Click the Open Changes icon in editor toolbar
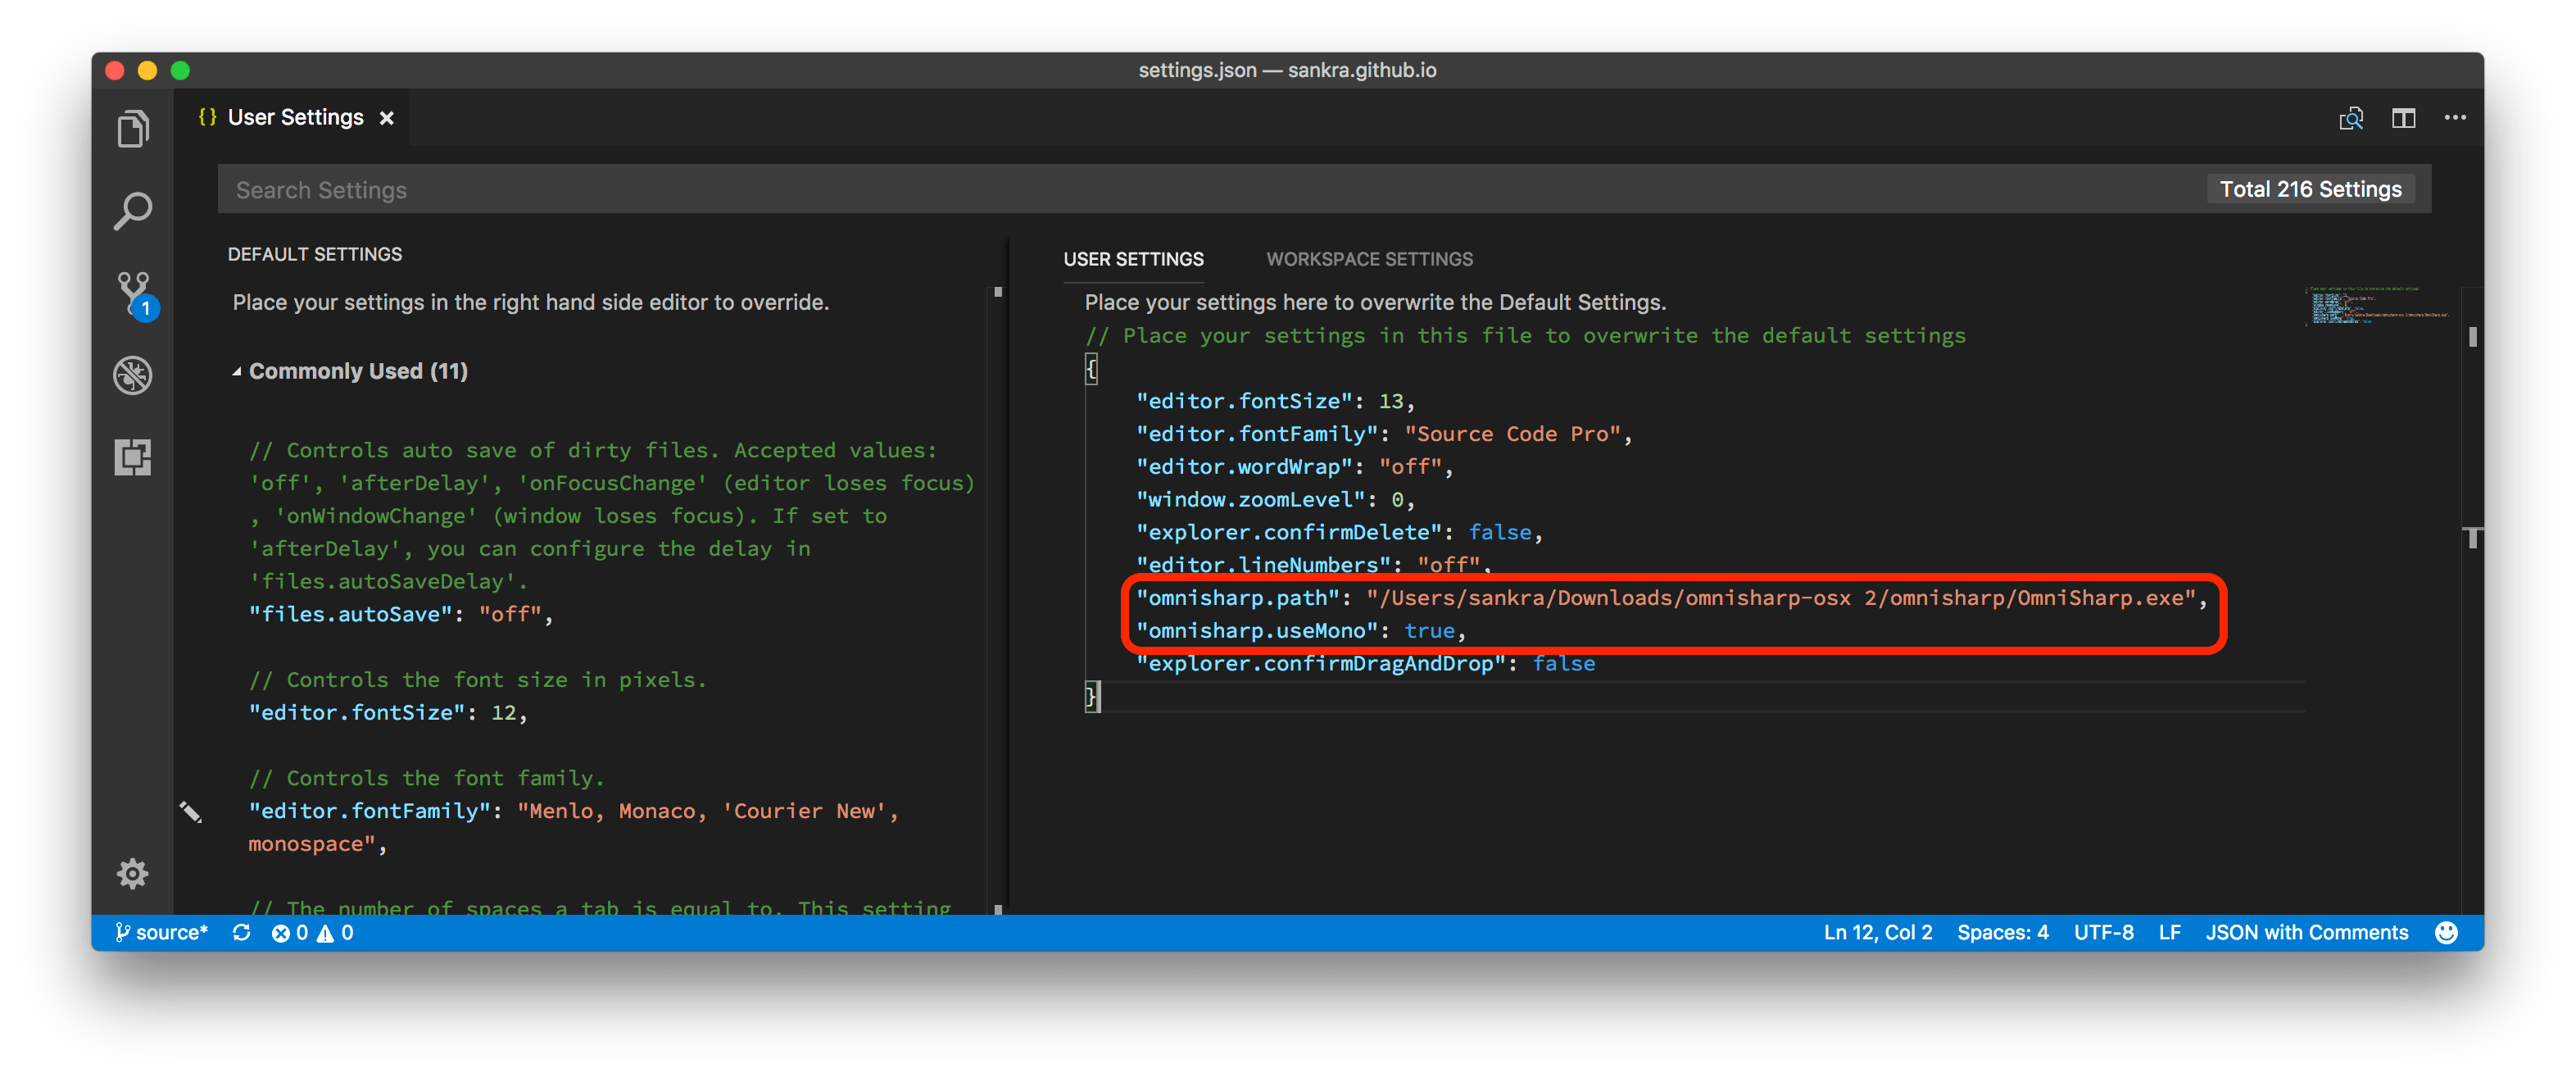Screen dimensions: 2576x1082 2351,118
